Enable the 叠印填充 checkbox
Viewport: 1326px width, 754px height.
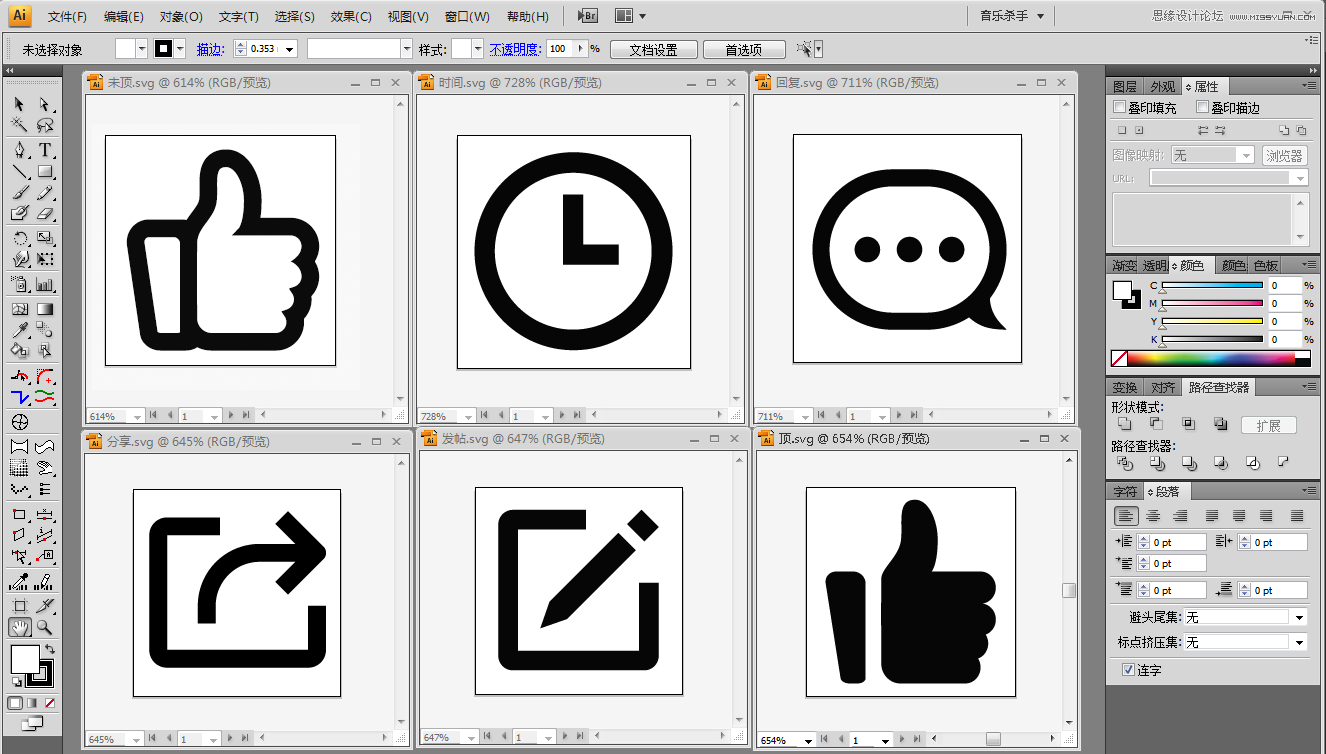tap(1119, 107)
